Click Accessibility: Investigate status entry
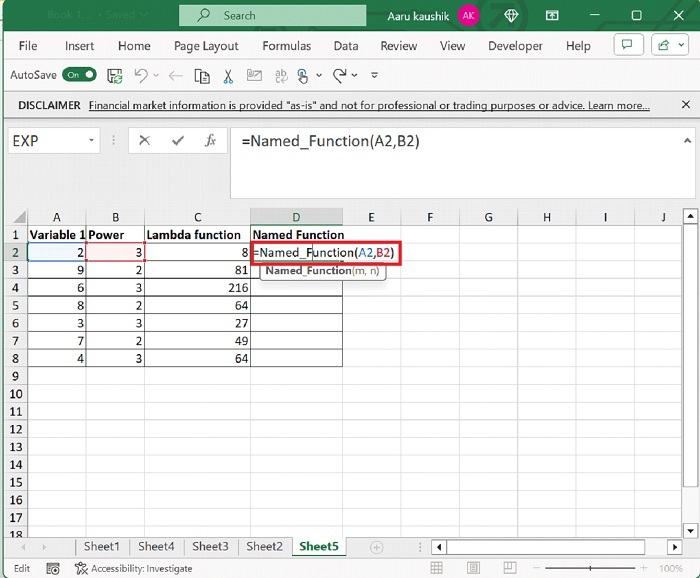This screenshot has width=700, height=578. click(x=134, y=569)
